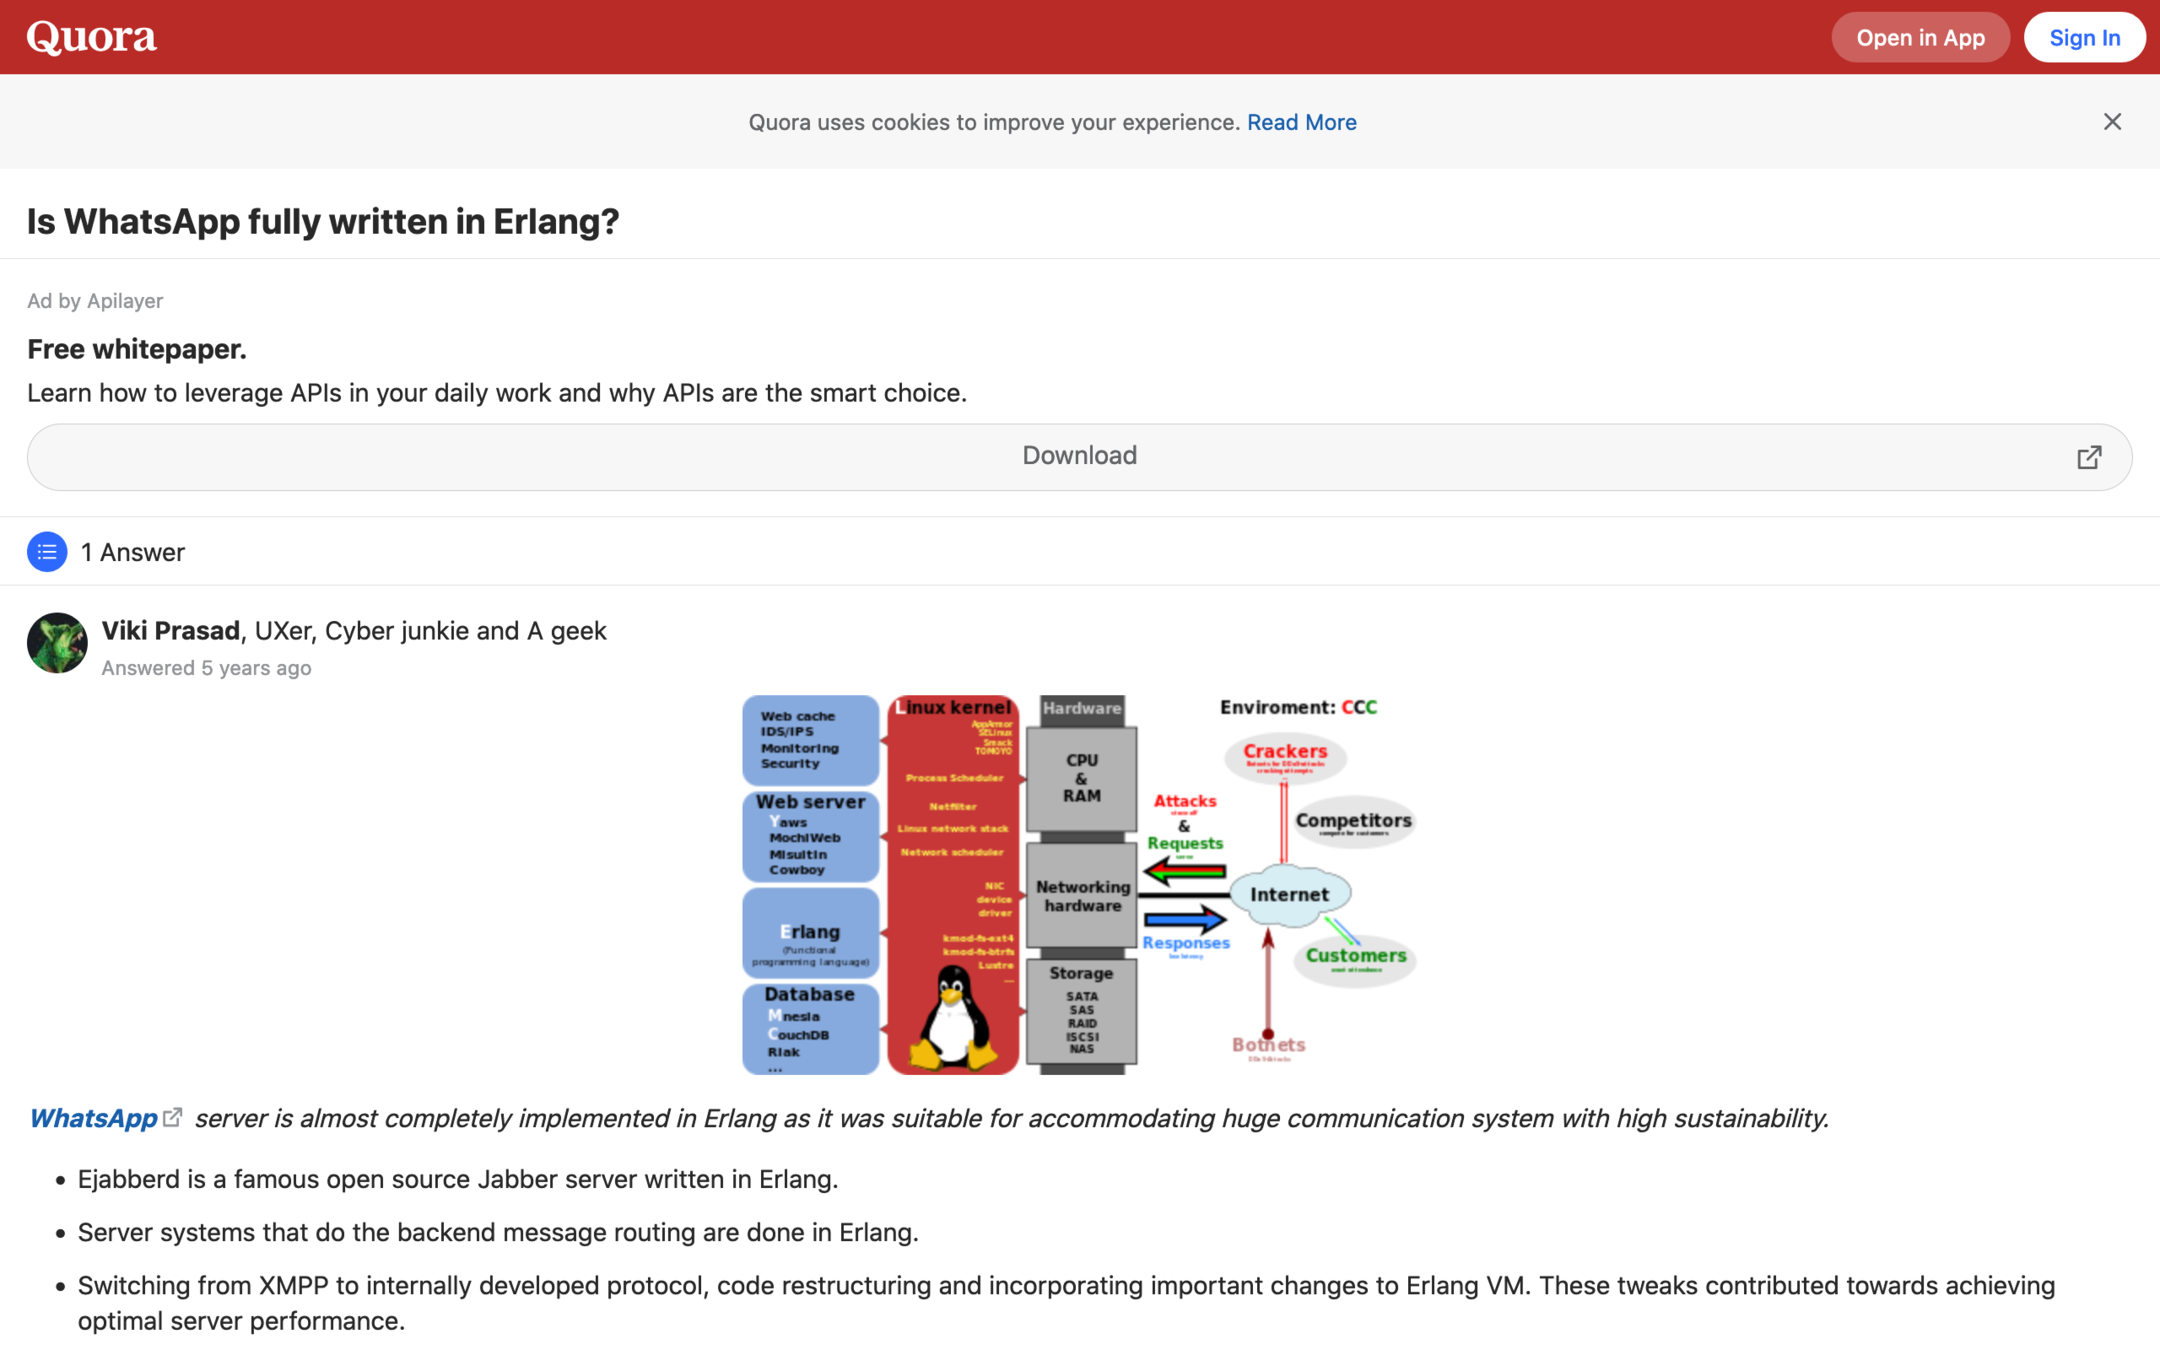2160x1350 pixels.
Task: Click the Quora logo
Action: click(x=91, y=38)
